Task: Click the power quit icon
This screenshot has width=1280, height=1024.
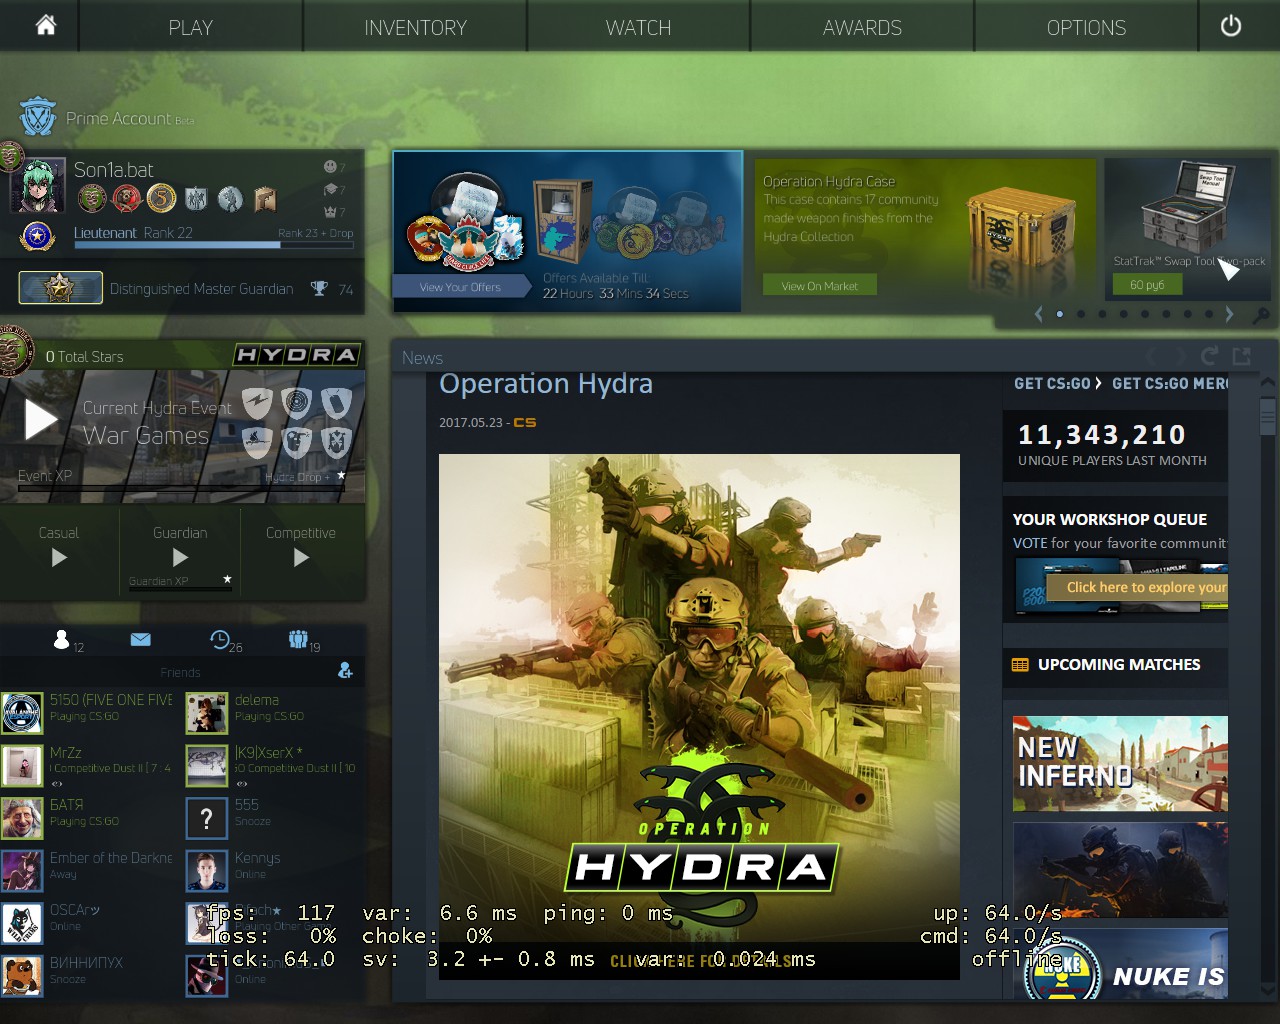Action: 1231,26
